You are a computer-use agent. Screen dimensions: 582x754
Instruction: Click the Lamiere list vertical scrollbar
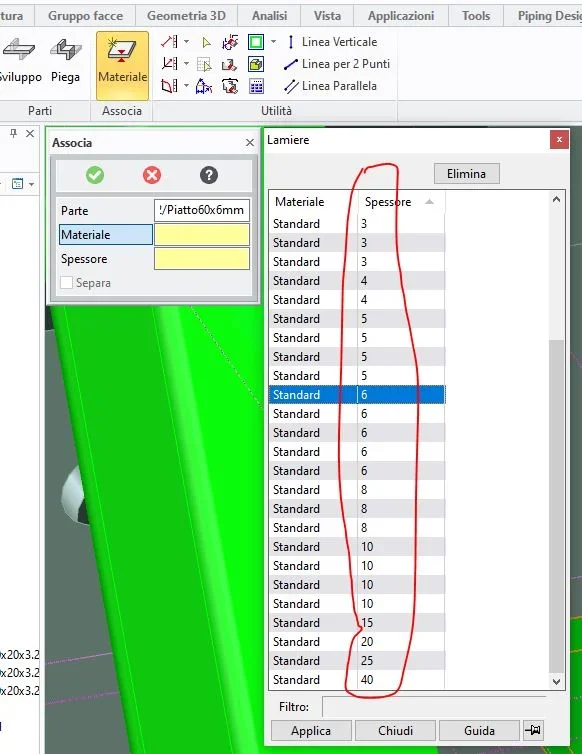[x=557, y=440]
